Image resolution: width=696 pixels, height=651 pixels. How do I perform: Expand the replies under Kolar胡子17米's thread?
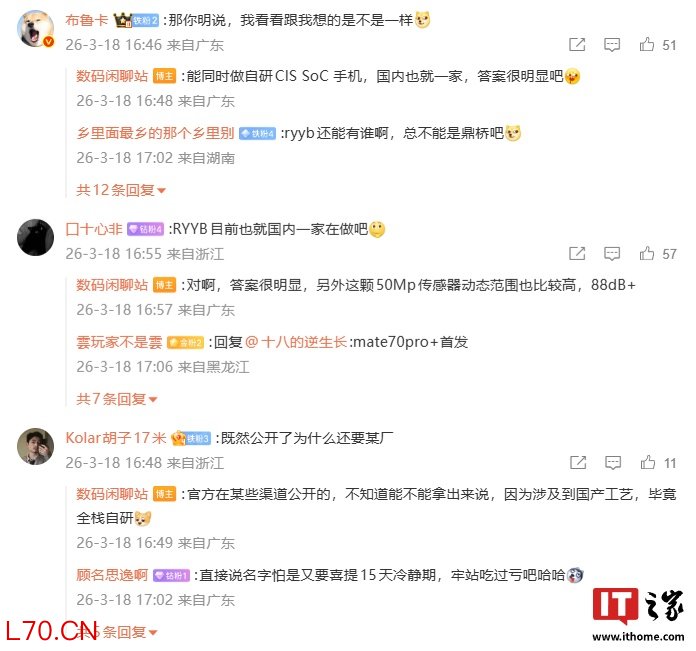(x=117, y=631)
